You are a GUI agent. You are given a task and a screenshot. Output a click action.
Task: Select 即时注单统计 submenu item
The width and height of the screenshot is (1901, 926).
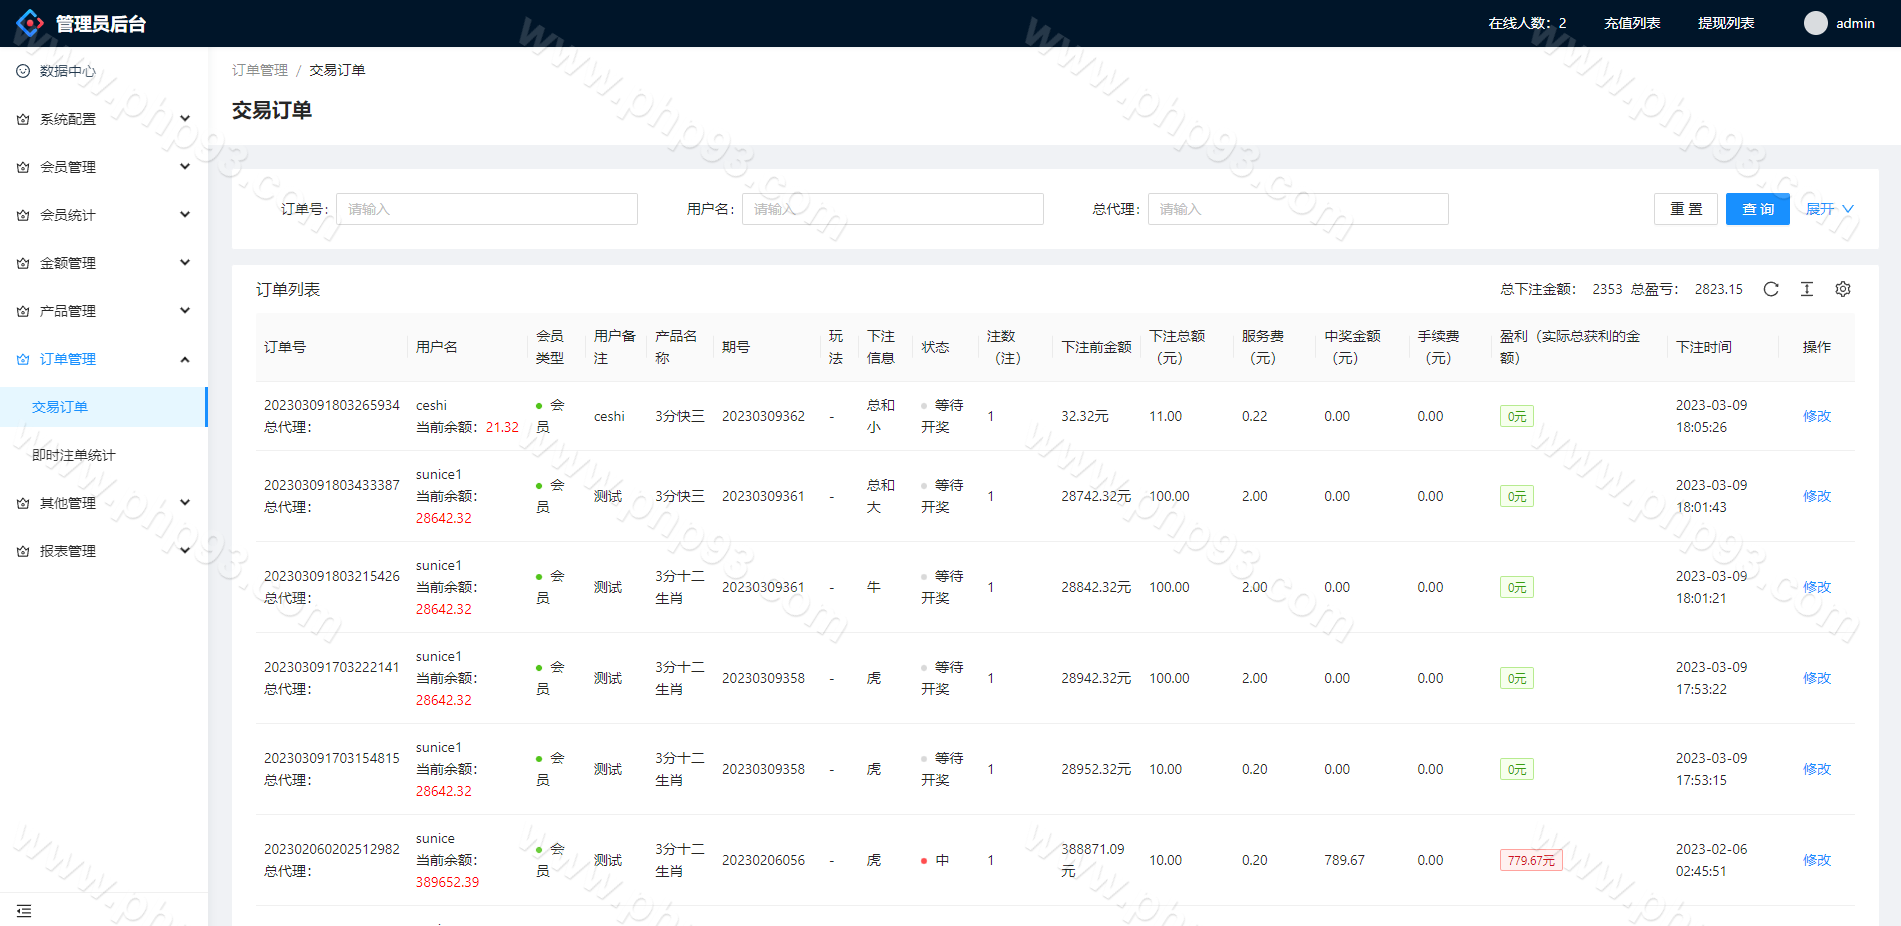click(74, 455)
